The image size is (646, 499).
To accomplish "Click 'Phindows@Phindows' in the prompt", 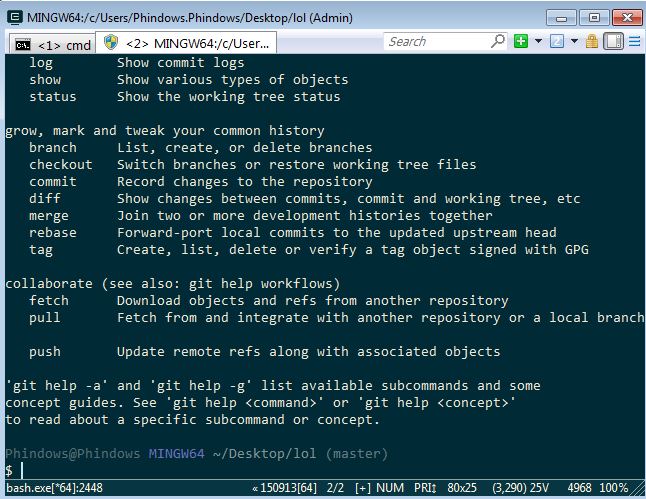I will click(73, 454).
